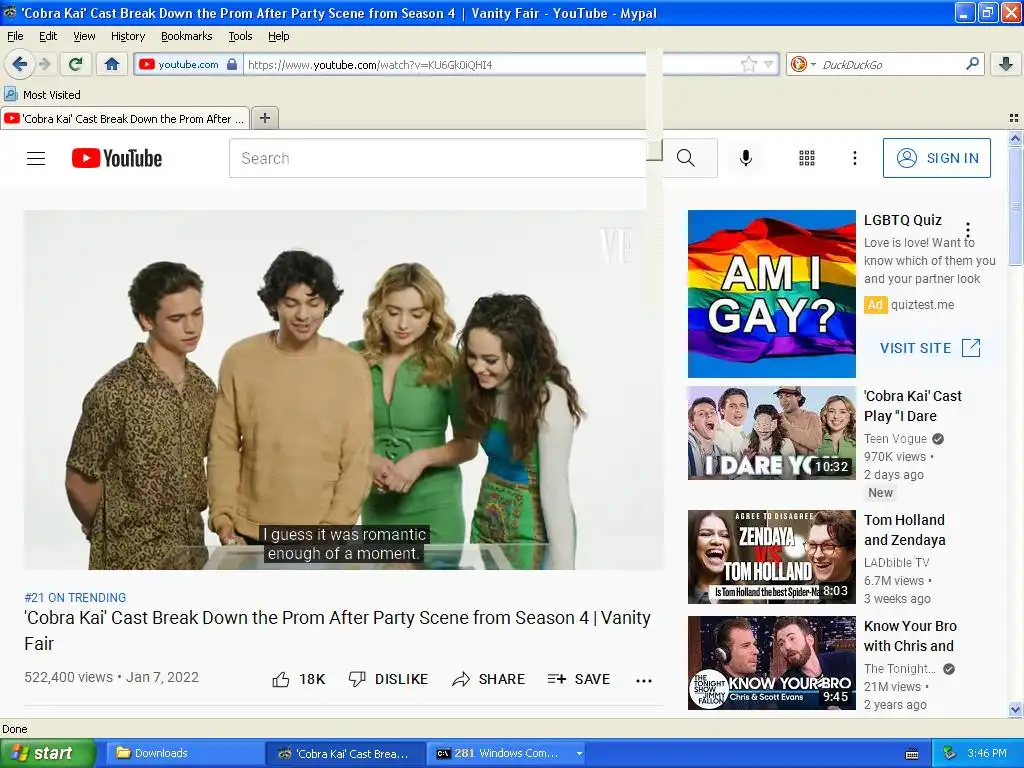Open the browser home page
1024x768 pixels.
click(112, 64)
